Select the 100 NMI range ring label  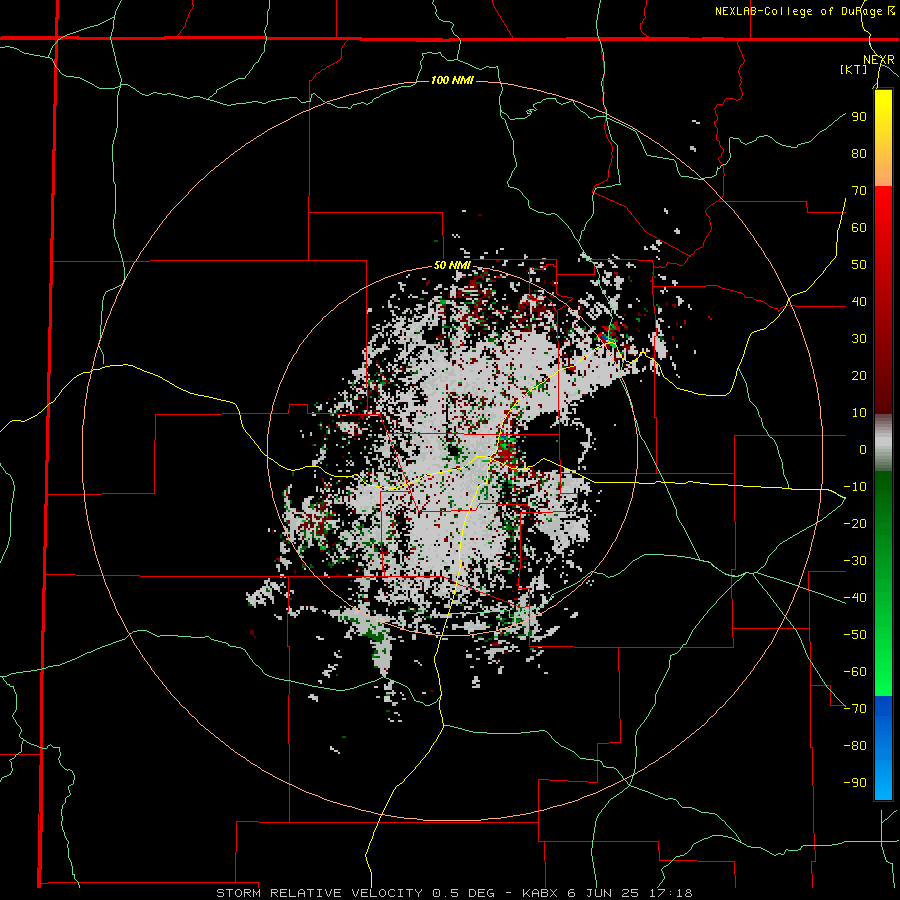452,80
